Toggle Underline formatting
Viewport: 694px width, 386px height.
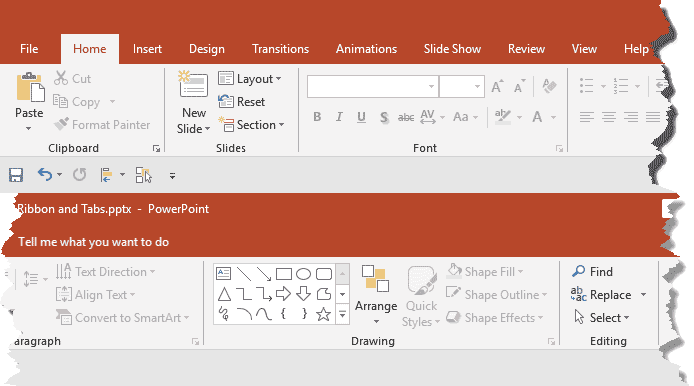361,117
